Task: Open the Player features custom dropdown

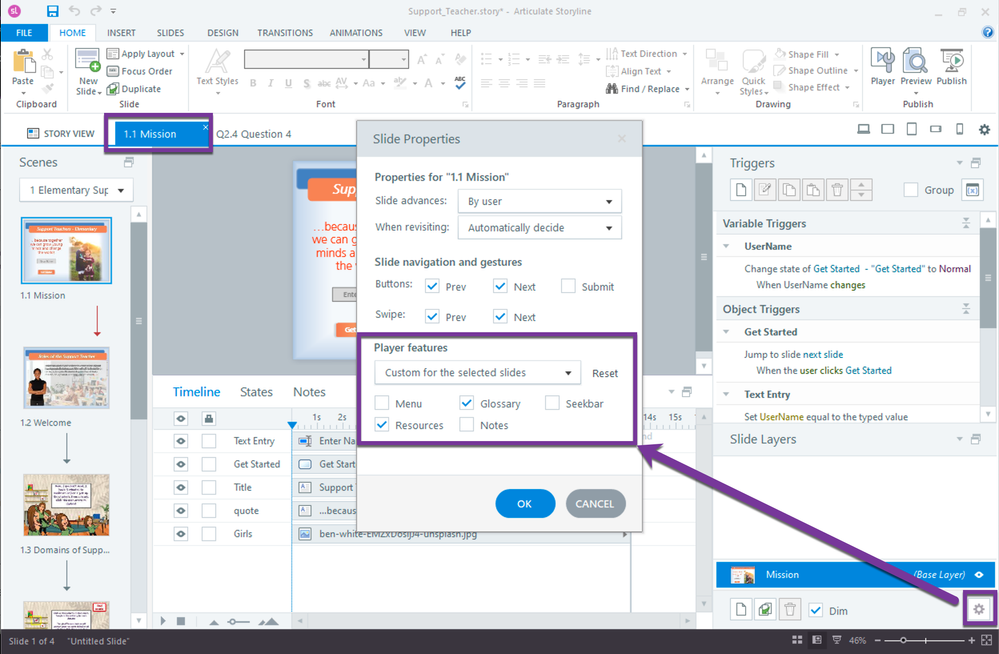Action: coord(477,373)
